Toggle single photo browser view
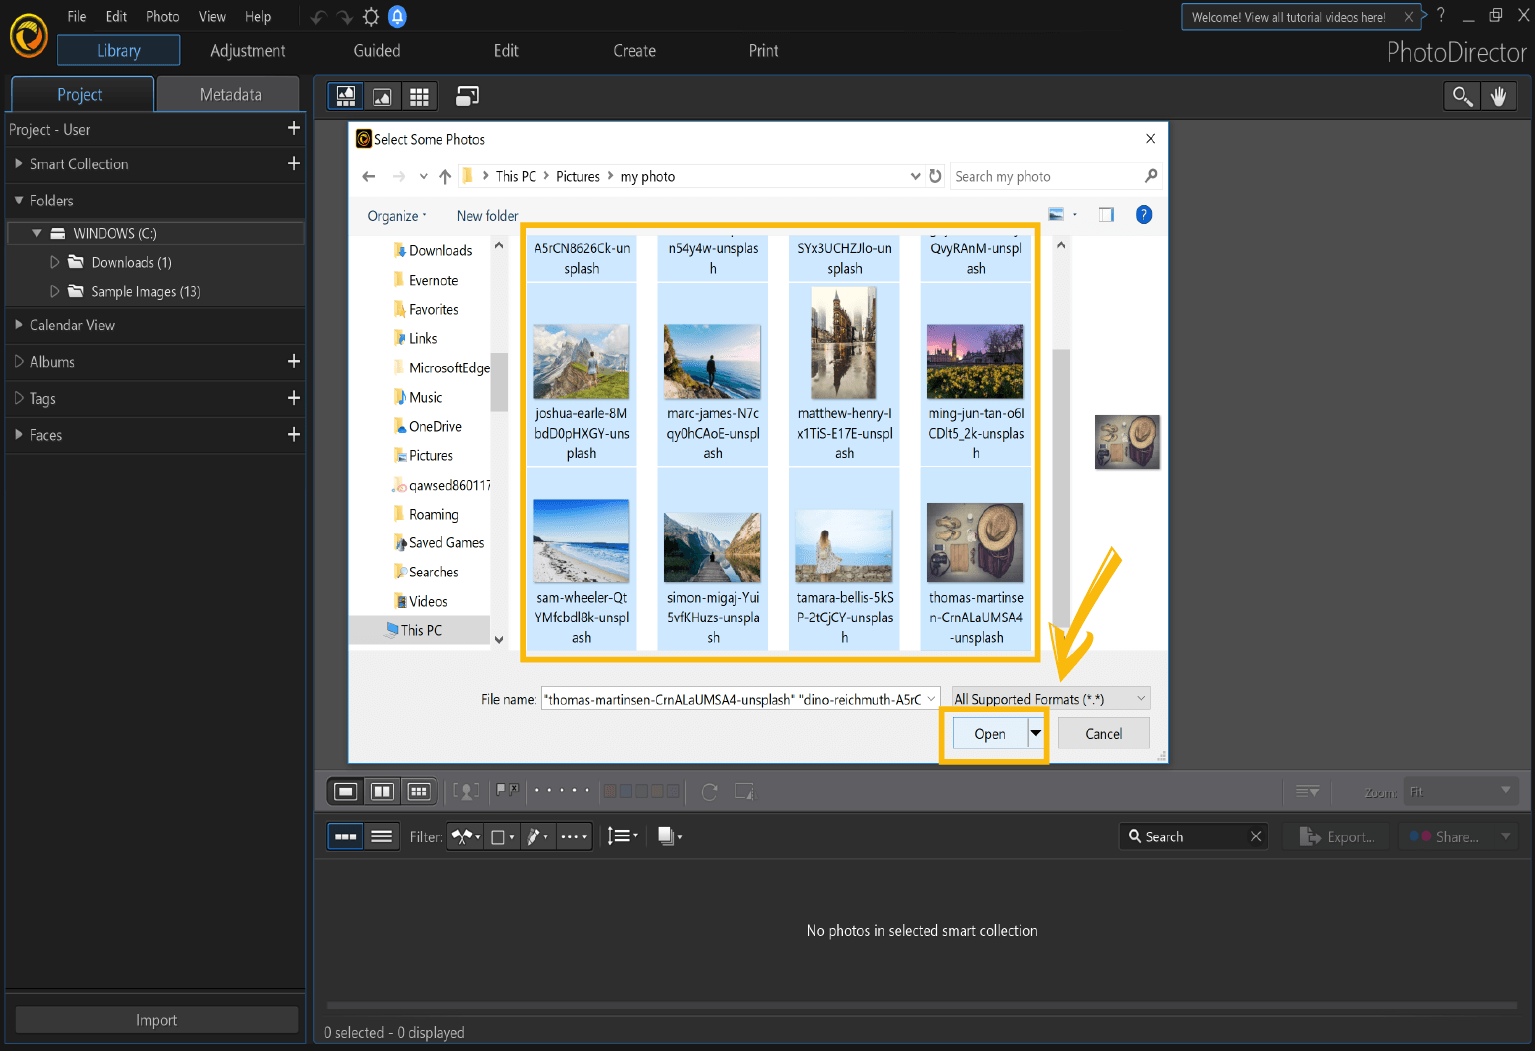The height and width of the screenshot is (1051, 1535). pos(345,791)
